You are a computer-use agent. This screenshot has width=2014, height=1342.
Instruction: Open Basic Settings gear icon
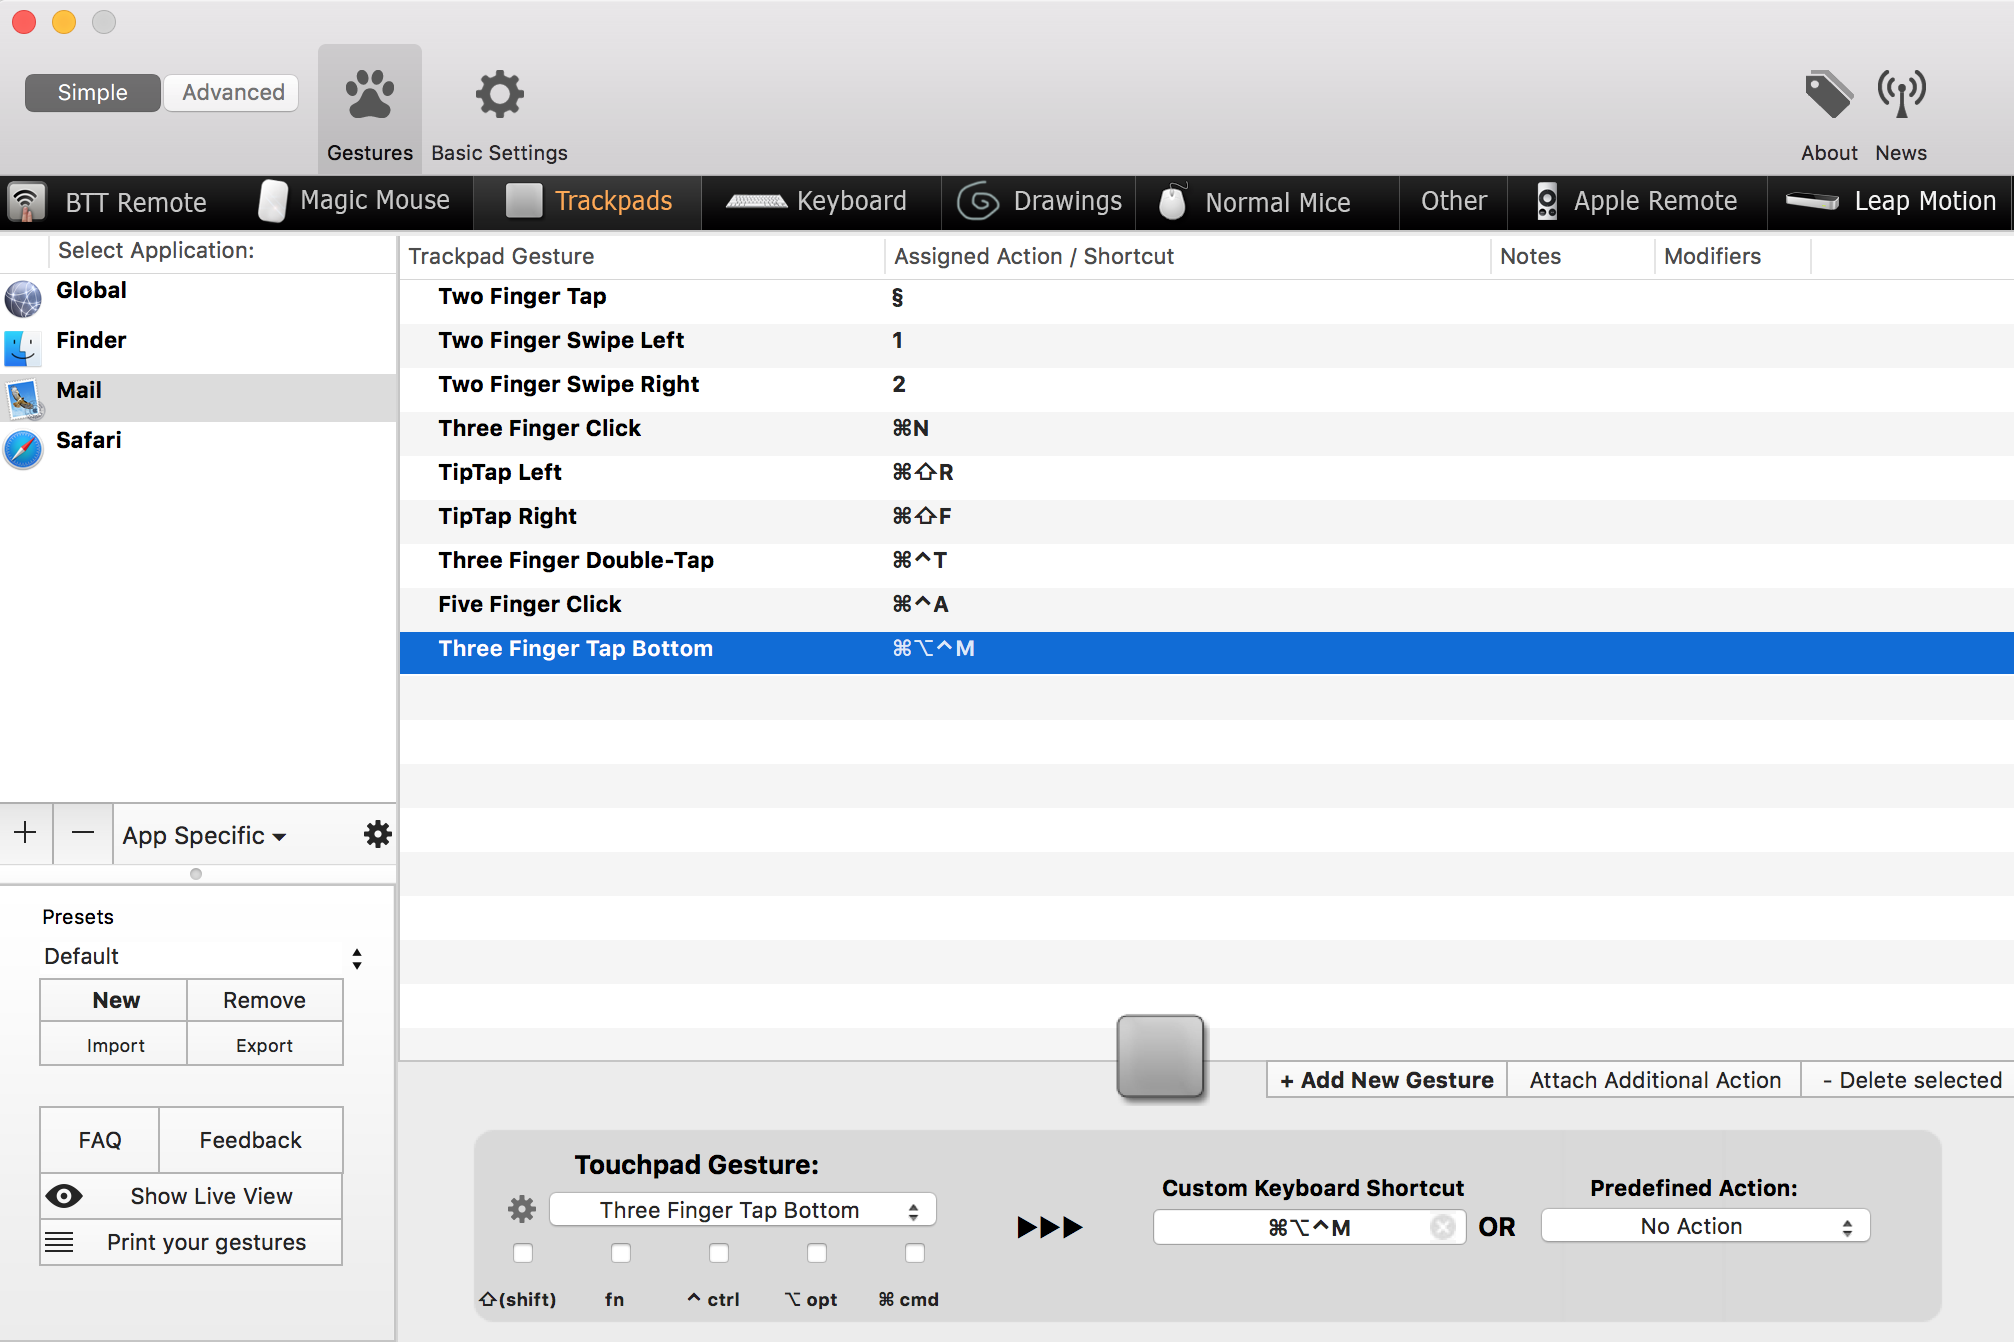click(499, 95)
